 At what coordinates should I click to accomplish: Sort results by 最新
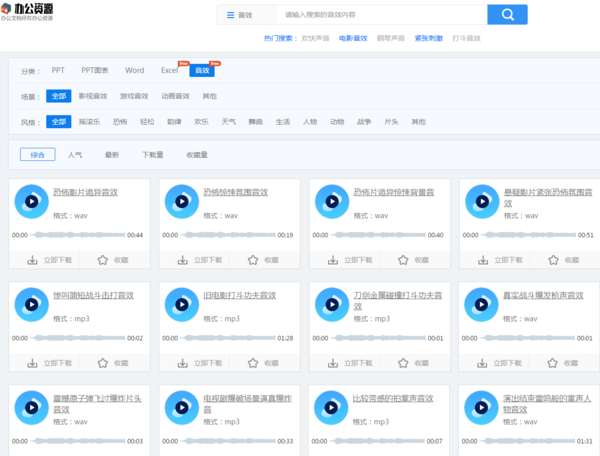(112, 155)
